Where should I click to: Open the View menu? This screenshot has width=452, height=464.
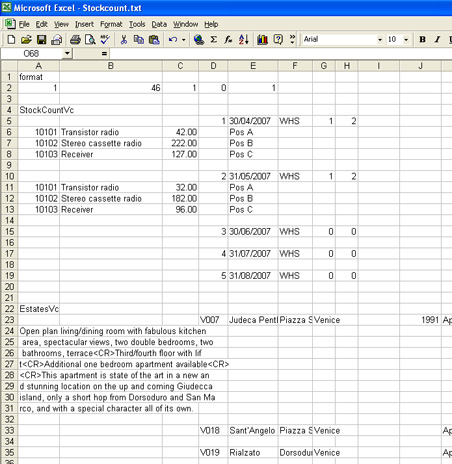[61, 24]
